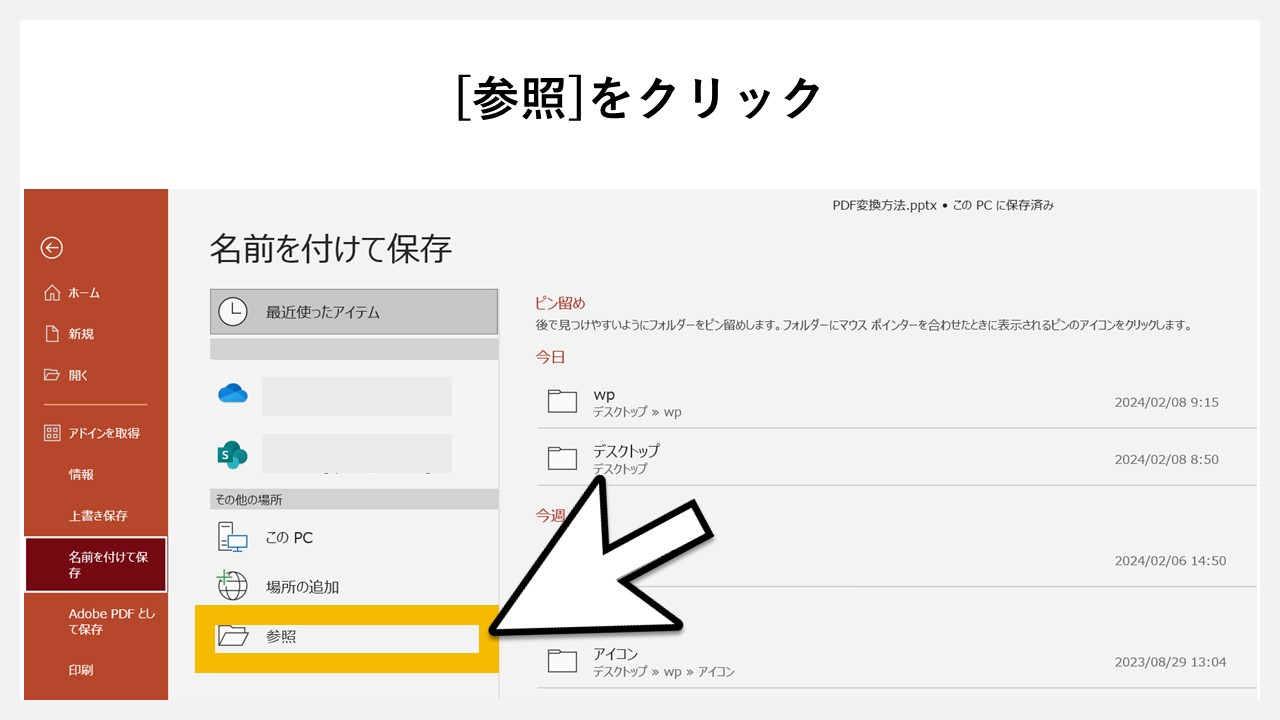Switch to 情報 in the sidebar
Screen dimensions: 1280x720
[x=82, y=474]
